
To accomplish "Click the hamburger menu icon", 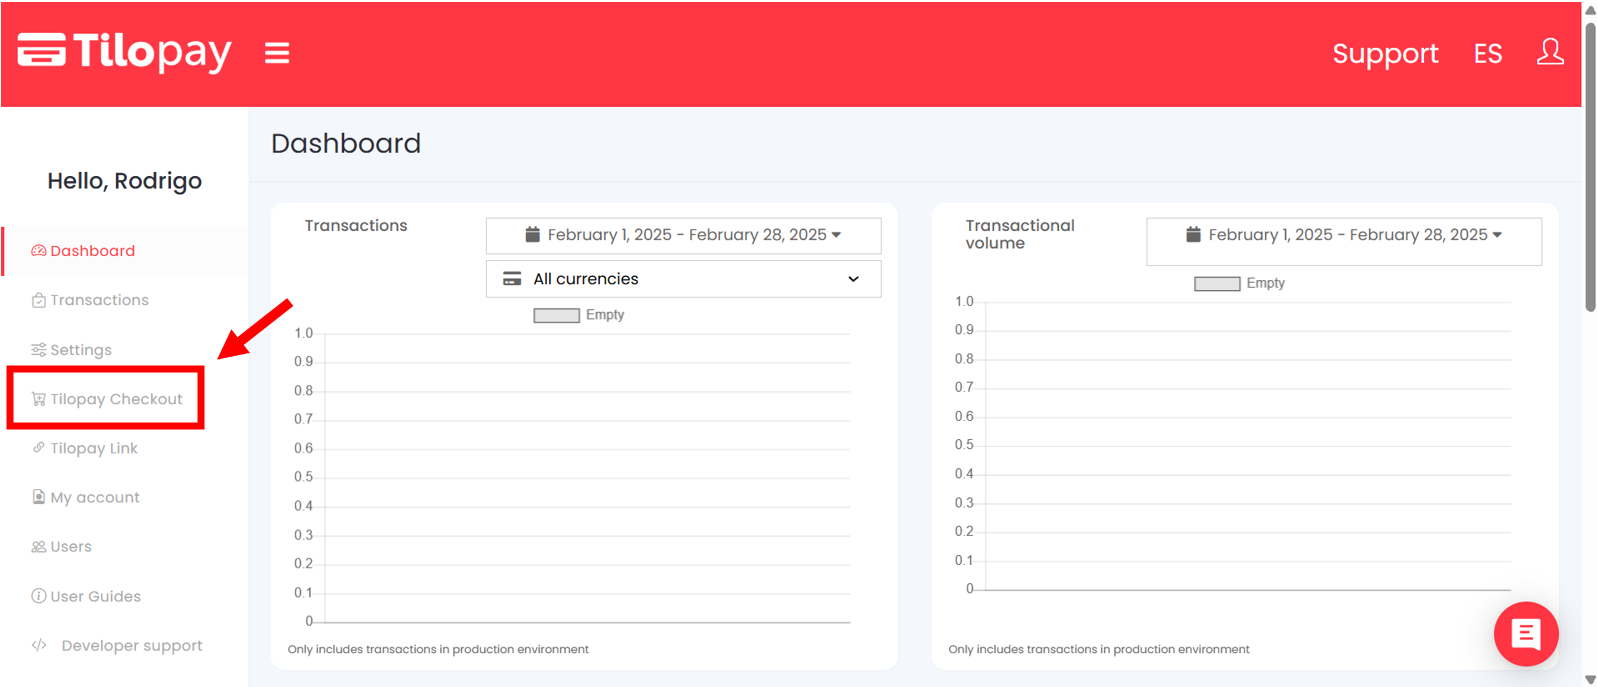I will (277, 53).
